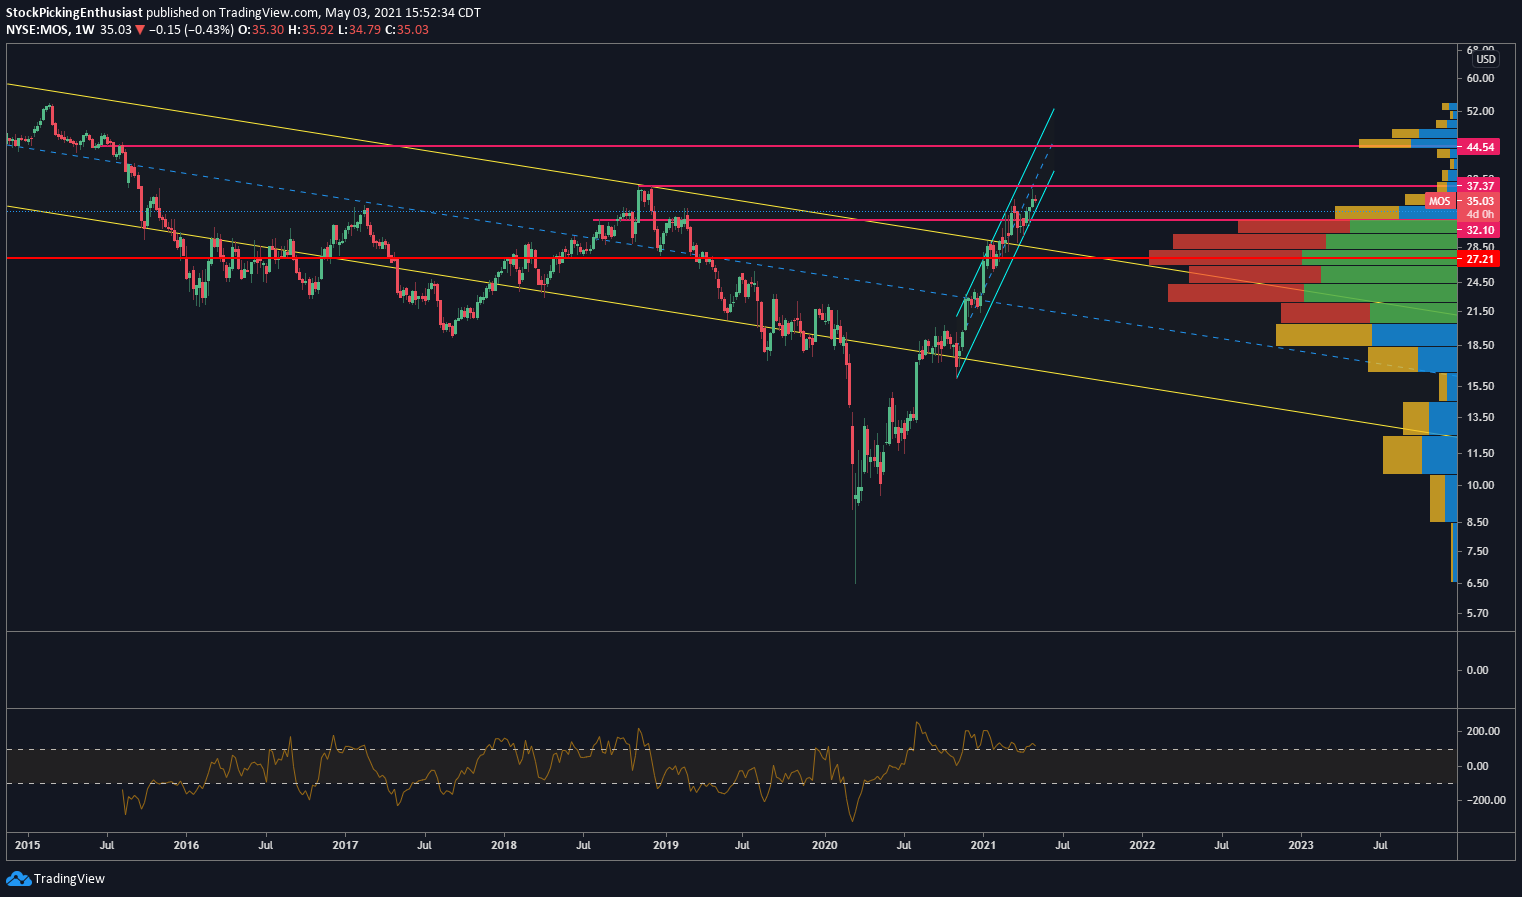
Task: Click the USD currency label on price axis
Action: pyautogui.click(x=1485, y=60)
